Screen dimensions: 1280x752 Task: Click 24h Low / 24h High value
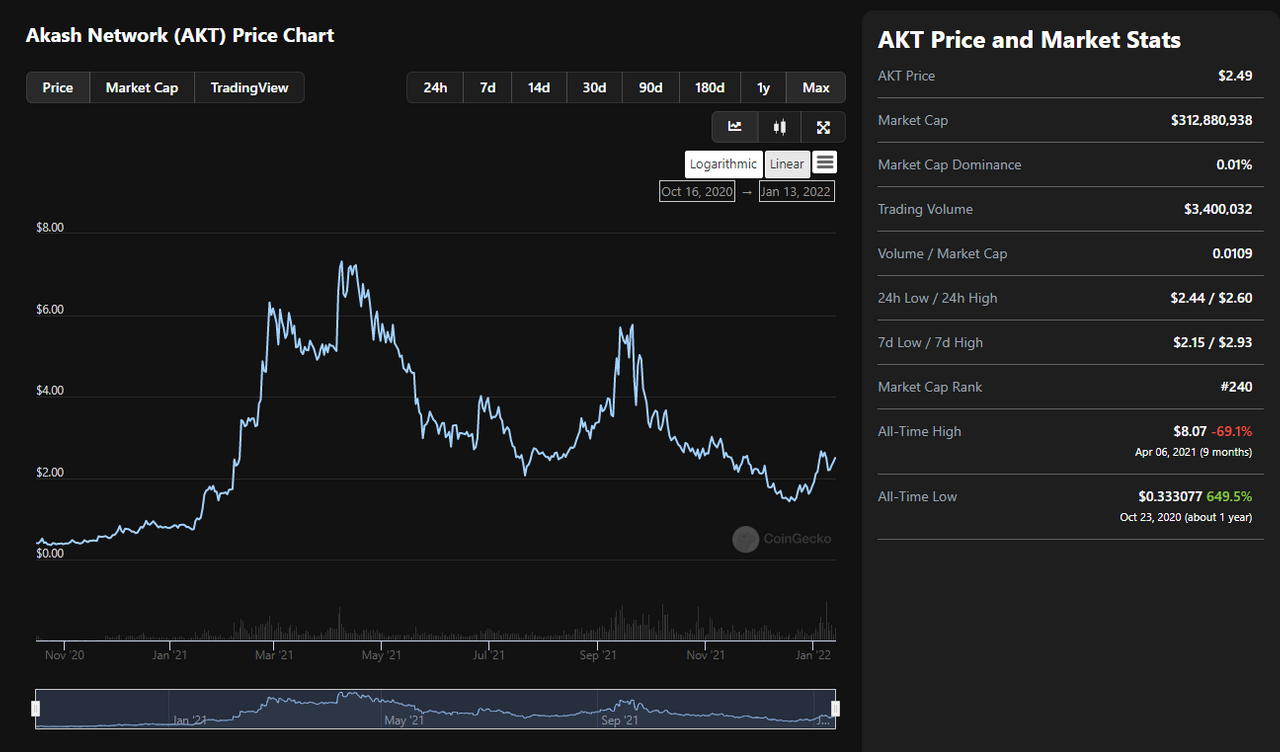1212,298
